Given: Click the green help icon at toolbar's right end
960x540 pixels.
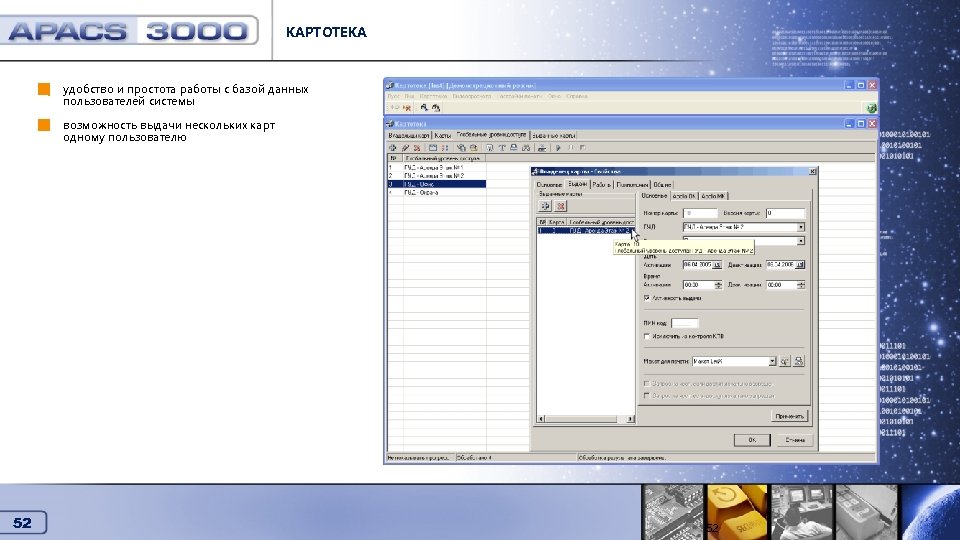Looking at the screenshot, I should tap(871, 108).
